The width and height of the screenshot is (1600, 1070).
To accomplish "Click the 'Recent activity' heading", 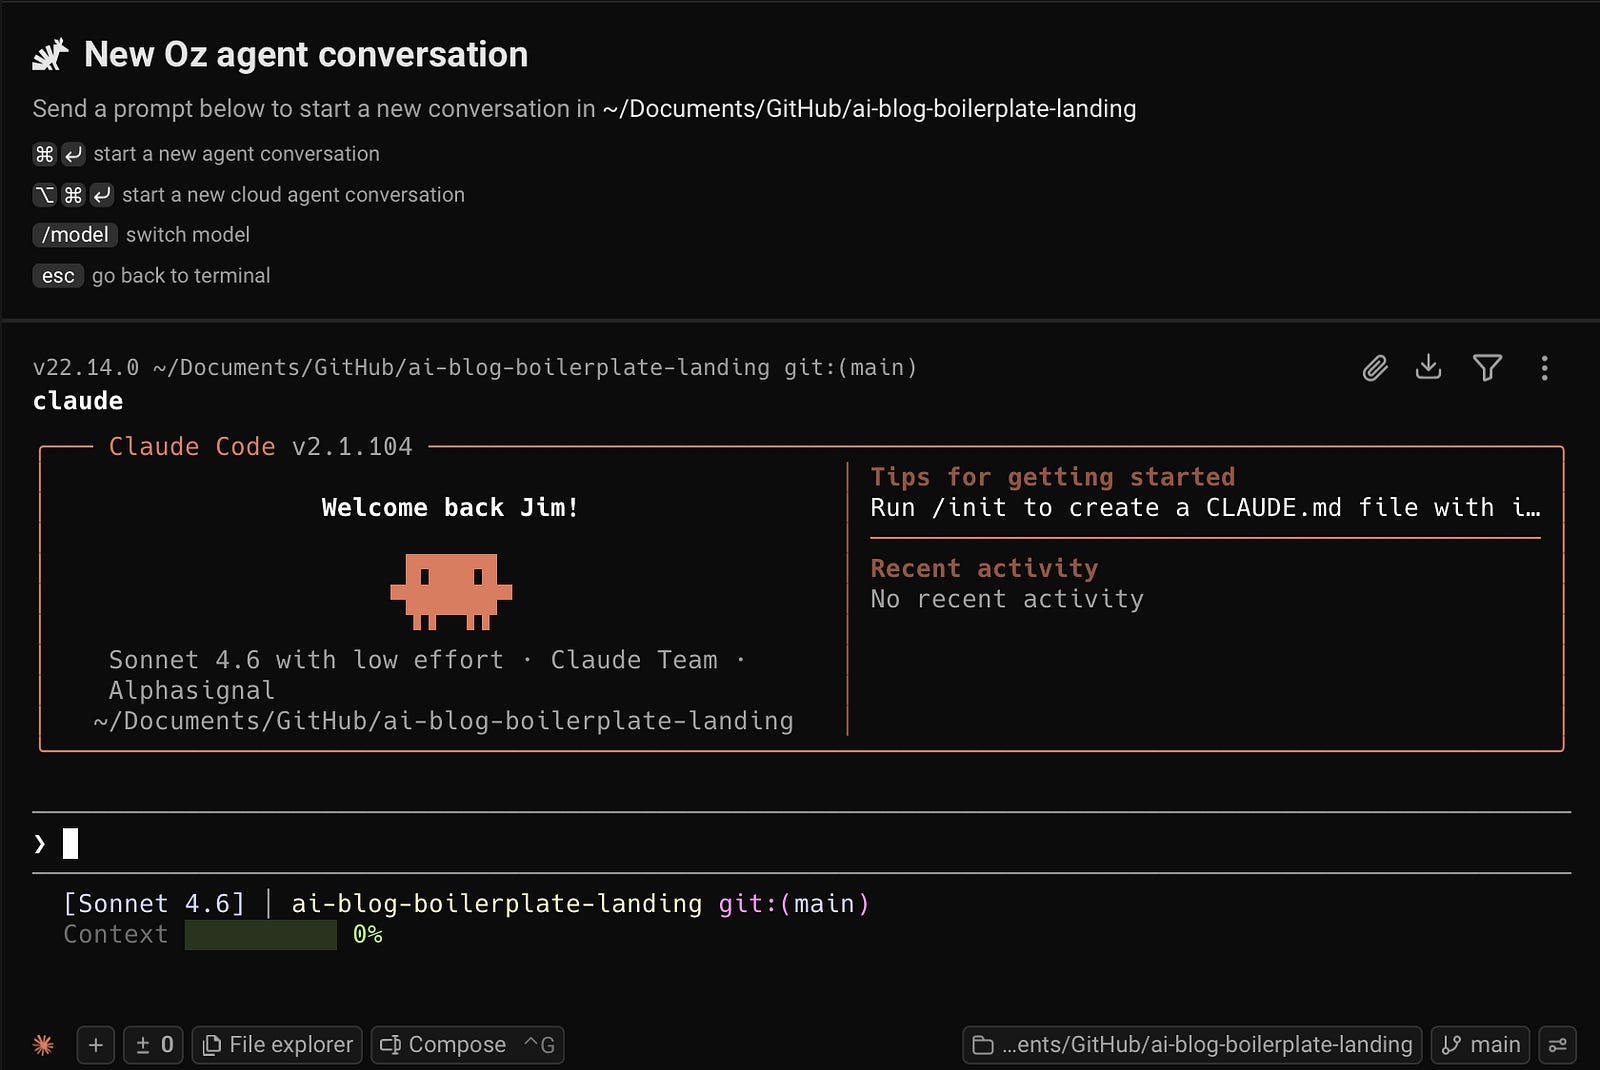I will (x=984, y=568).
